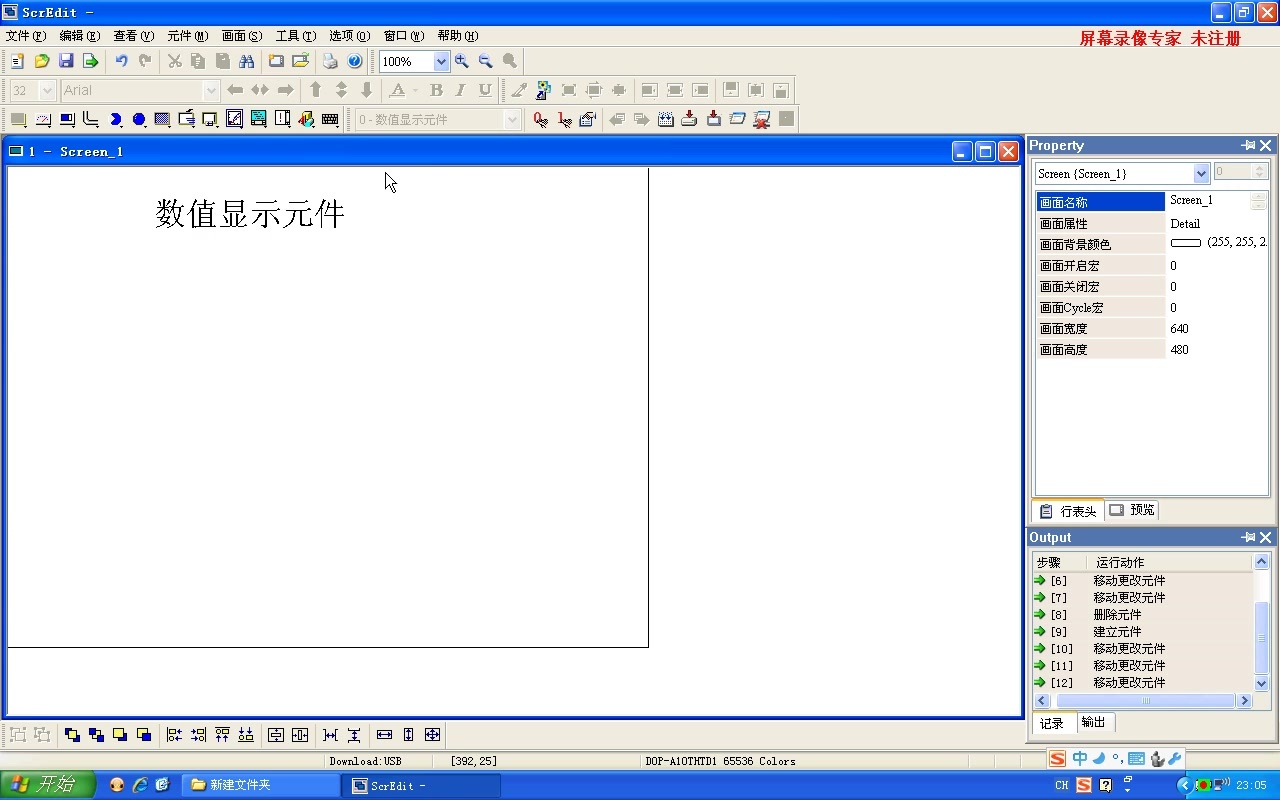This screenshot has width=1280, height=800.
Task: Toggle the Output panel auto-hide pin
Action: coord(1248,538)
